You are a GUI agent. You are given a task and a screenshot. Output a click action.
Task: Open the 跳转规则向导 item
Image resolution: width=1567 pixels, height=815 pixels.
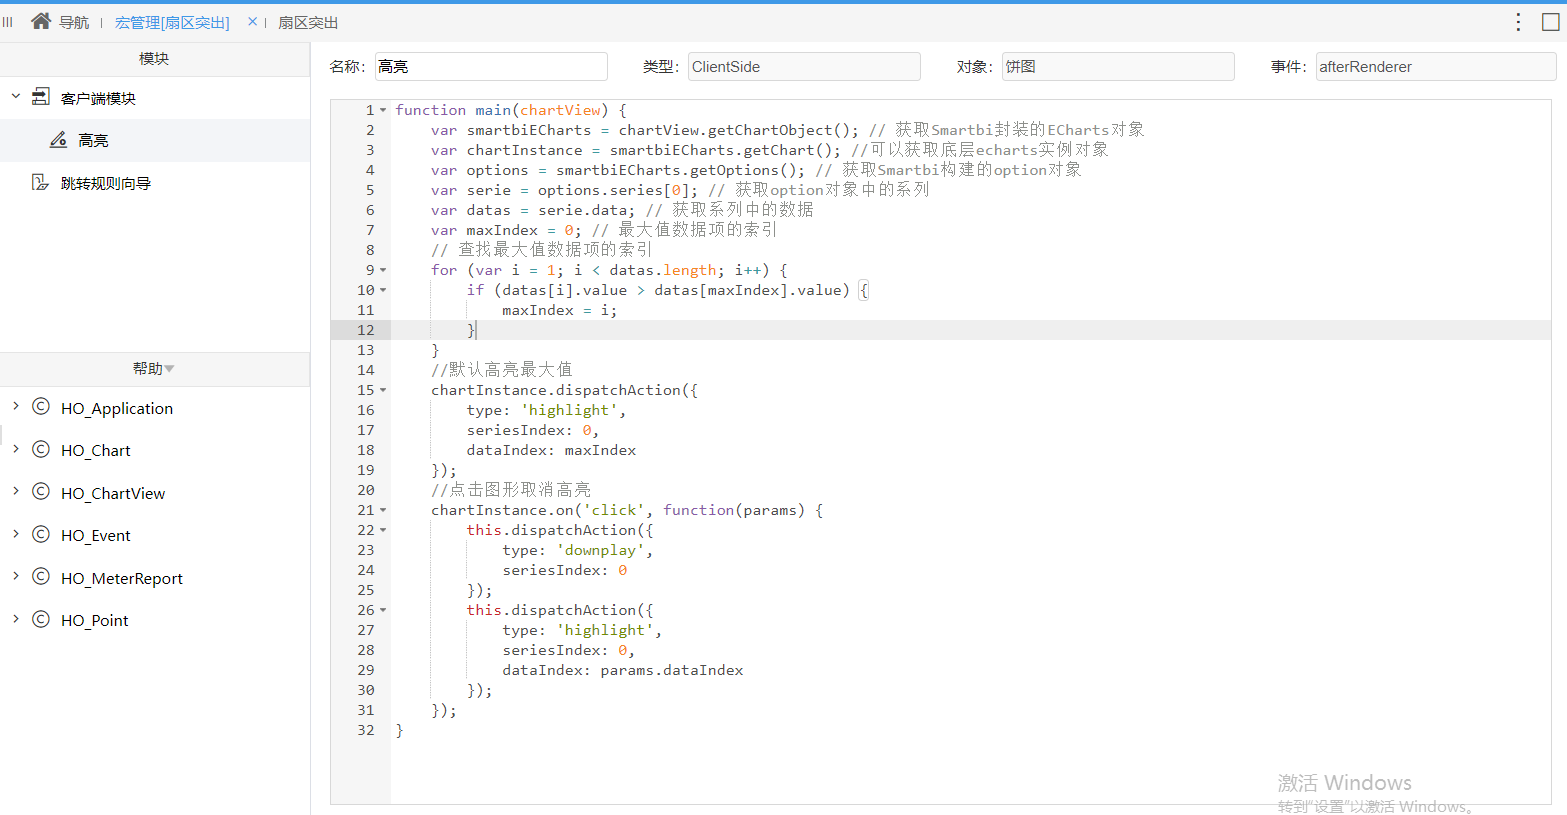point(106,183)
